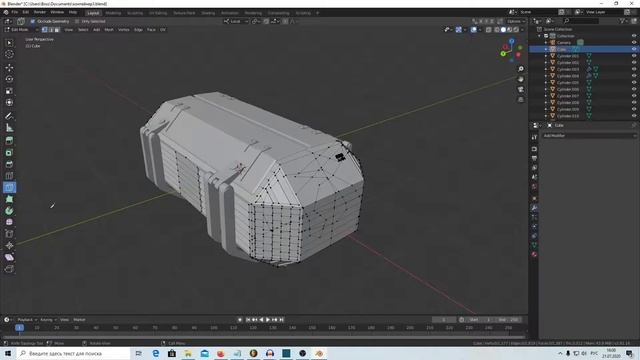Select the Shear tool
The height and width of the screenshot is (360, 640).
click(9, 257)
